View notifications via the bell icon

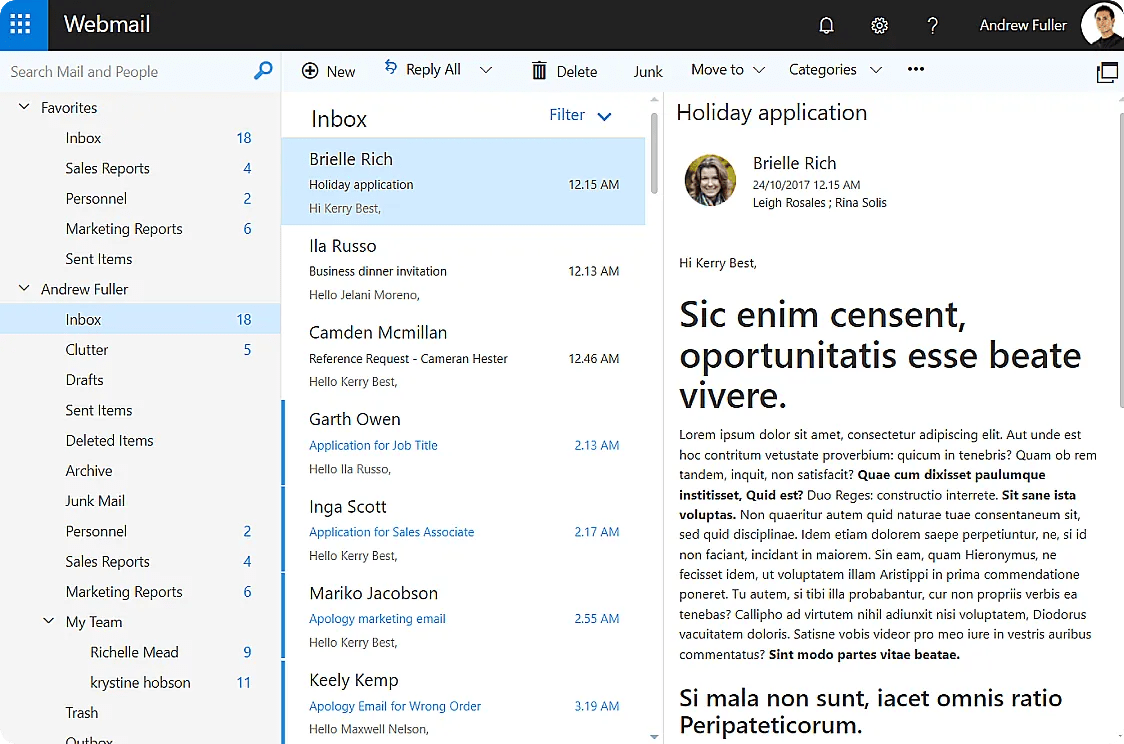coord(826,25)
